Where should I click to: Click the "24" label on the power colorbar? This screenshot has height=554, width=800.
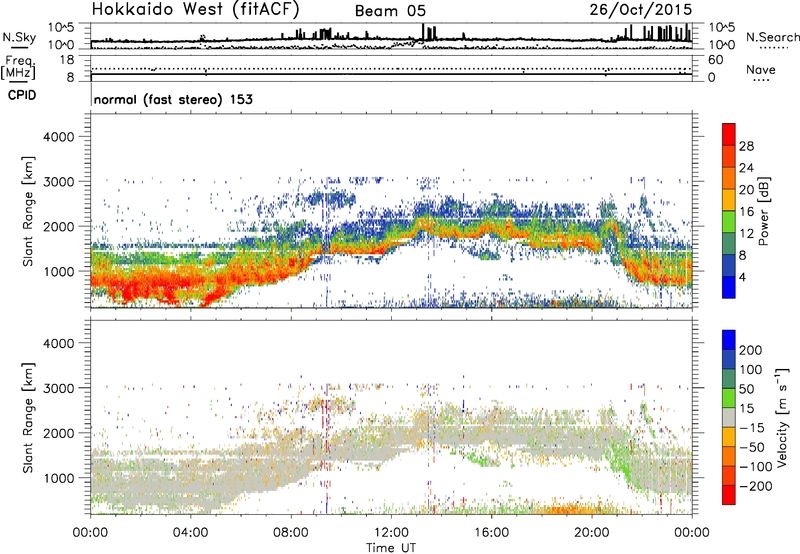pos(746,168)
